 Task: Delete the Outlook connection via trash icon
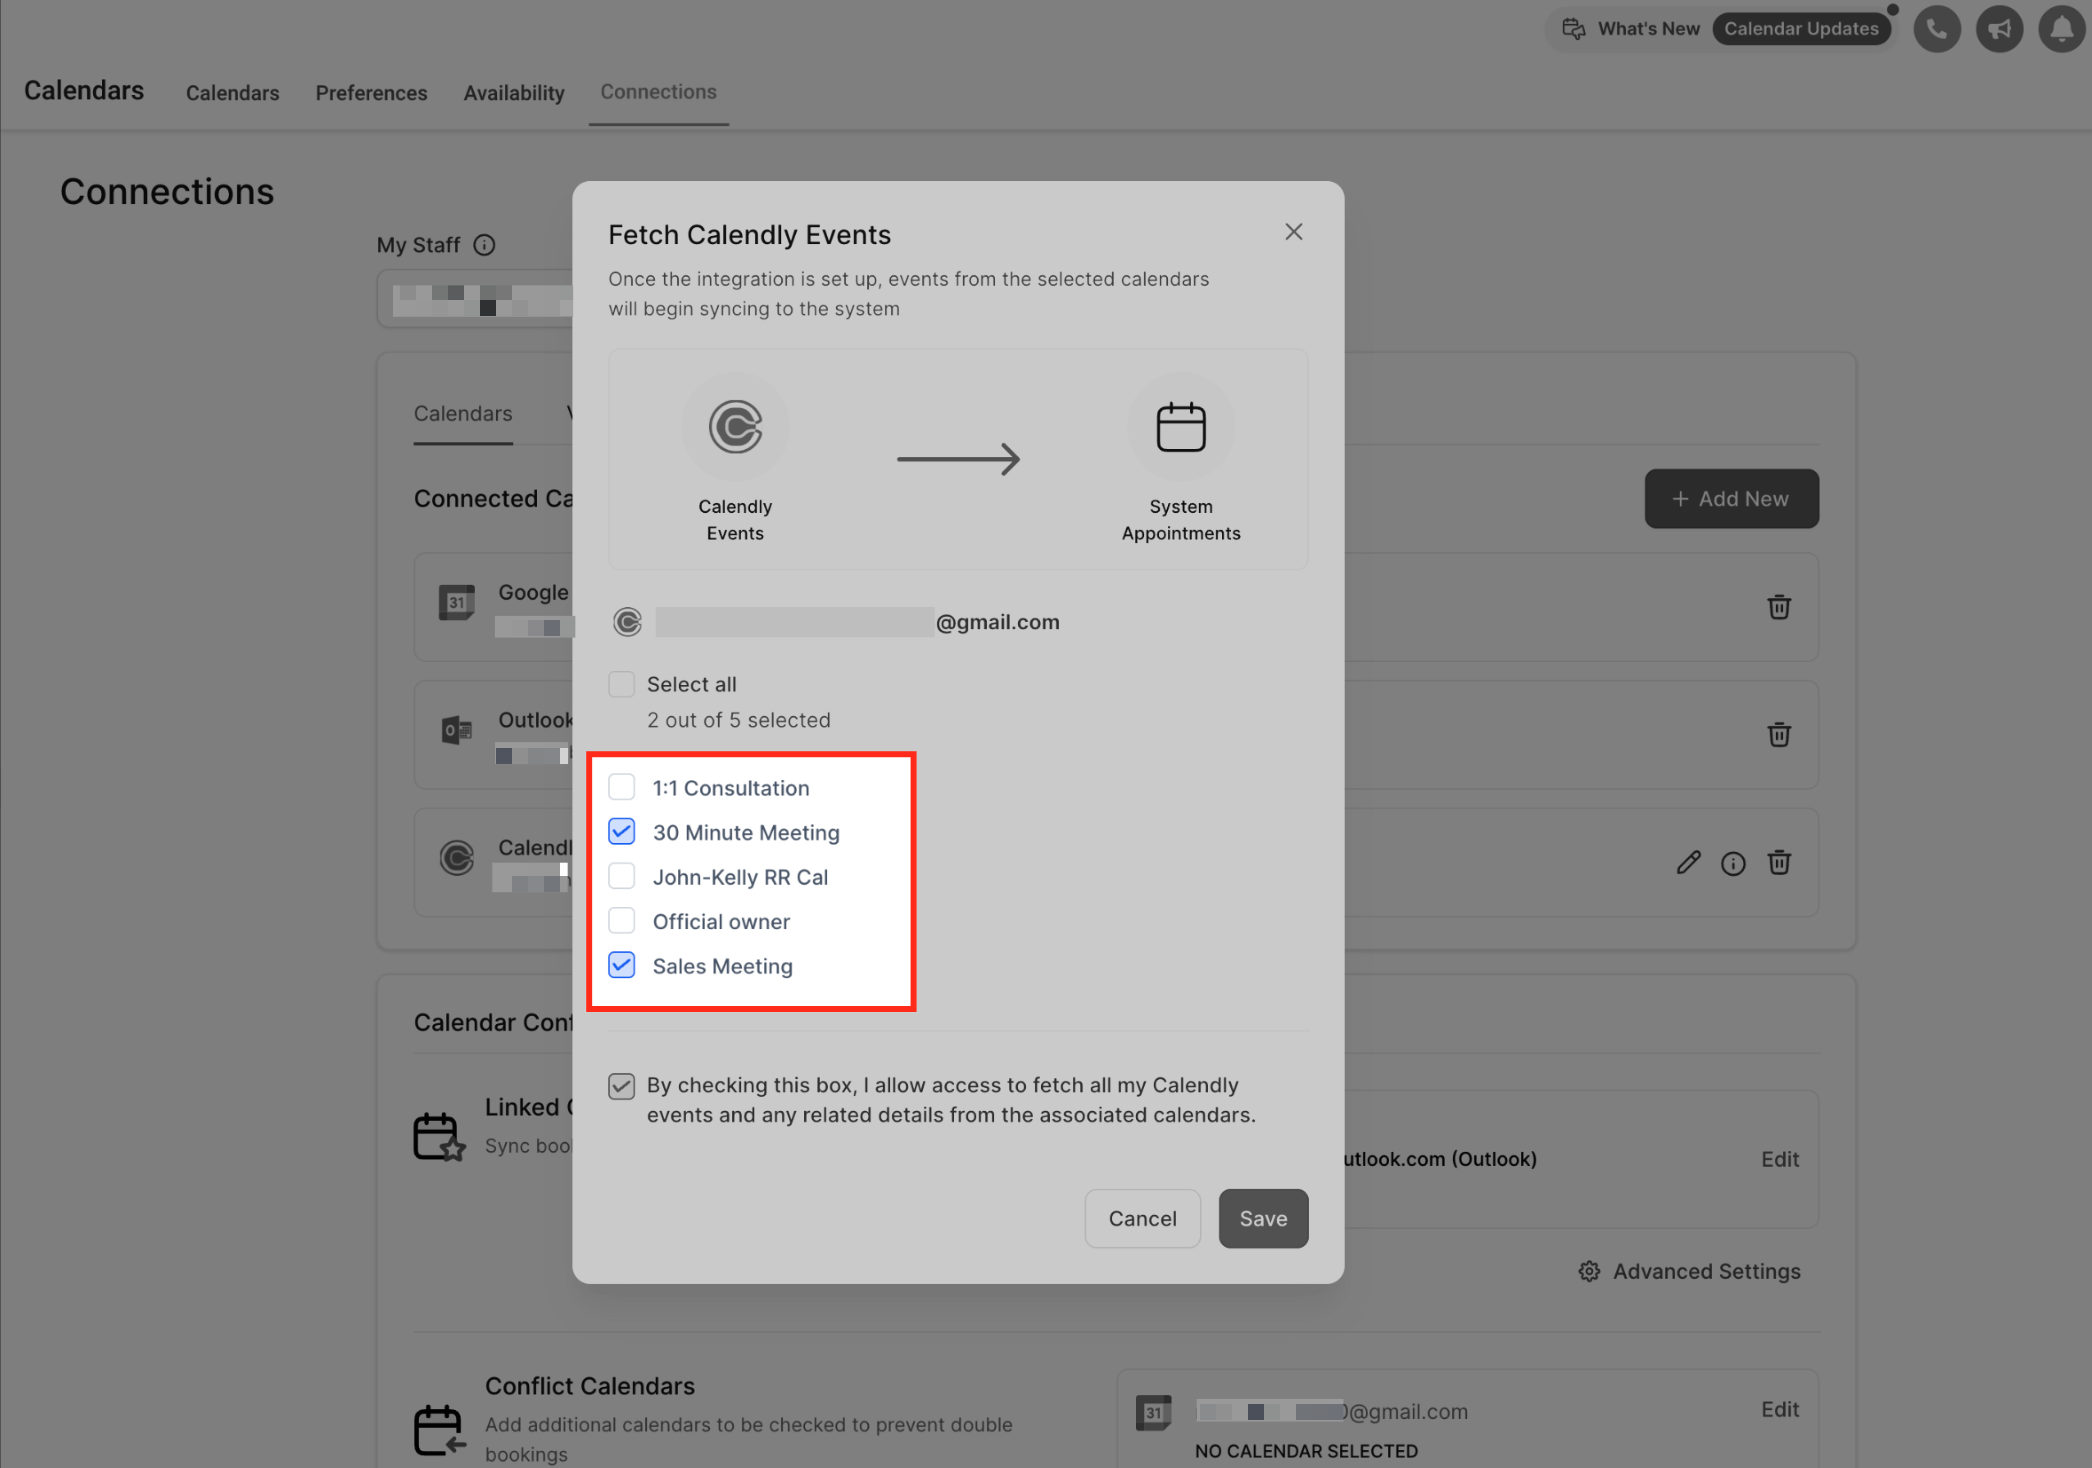[1778, 735]
